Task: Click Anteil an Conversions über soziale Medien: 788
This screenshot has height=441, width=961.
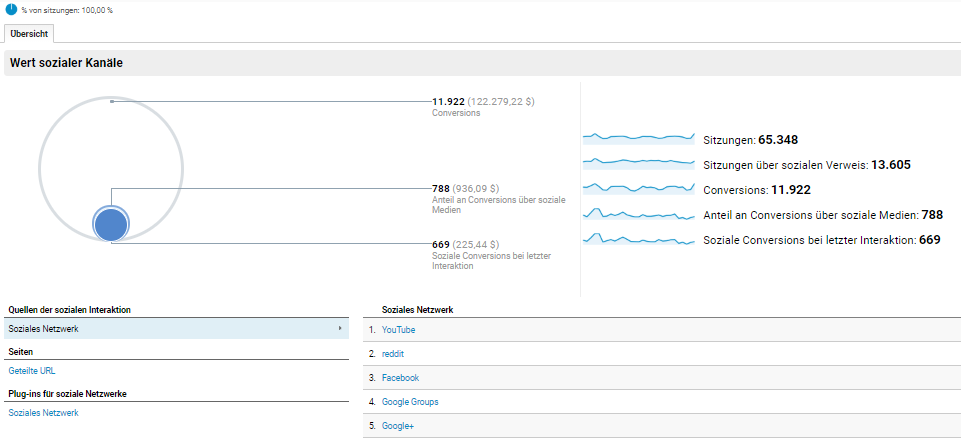Action: [x=823, y=215]
